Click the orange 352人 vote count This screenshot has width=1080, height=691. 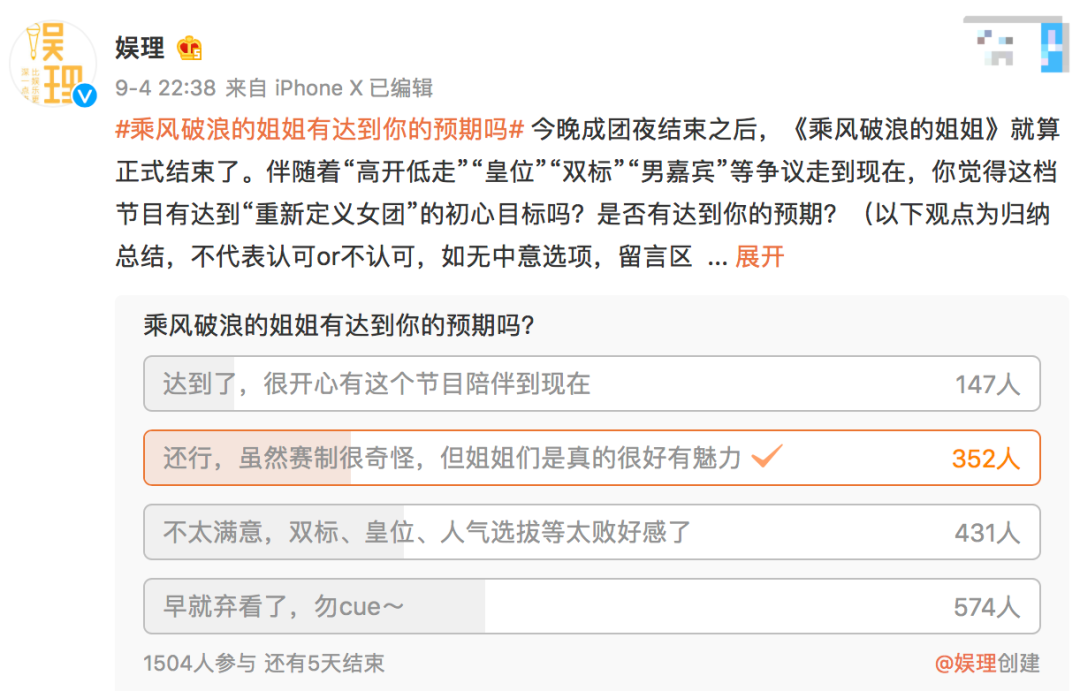(986, 459)
